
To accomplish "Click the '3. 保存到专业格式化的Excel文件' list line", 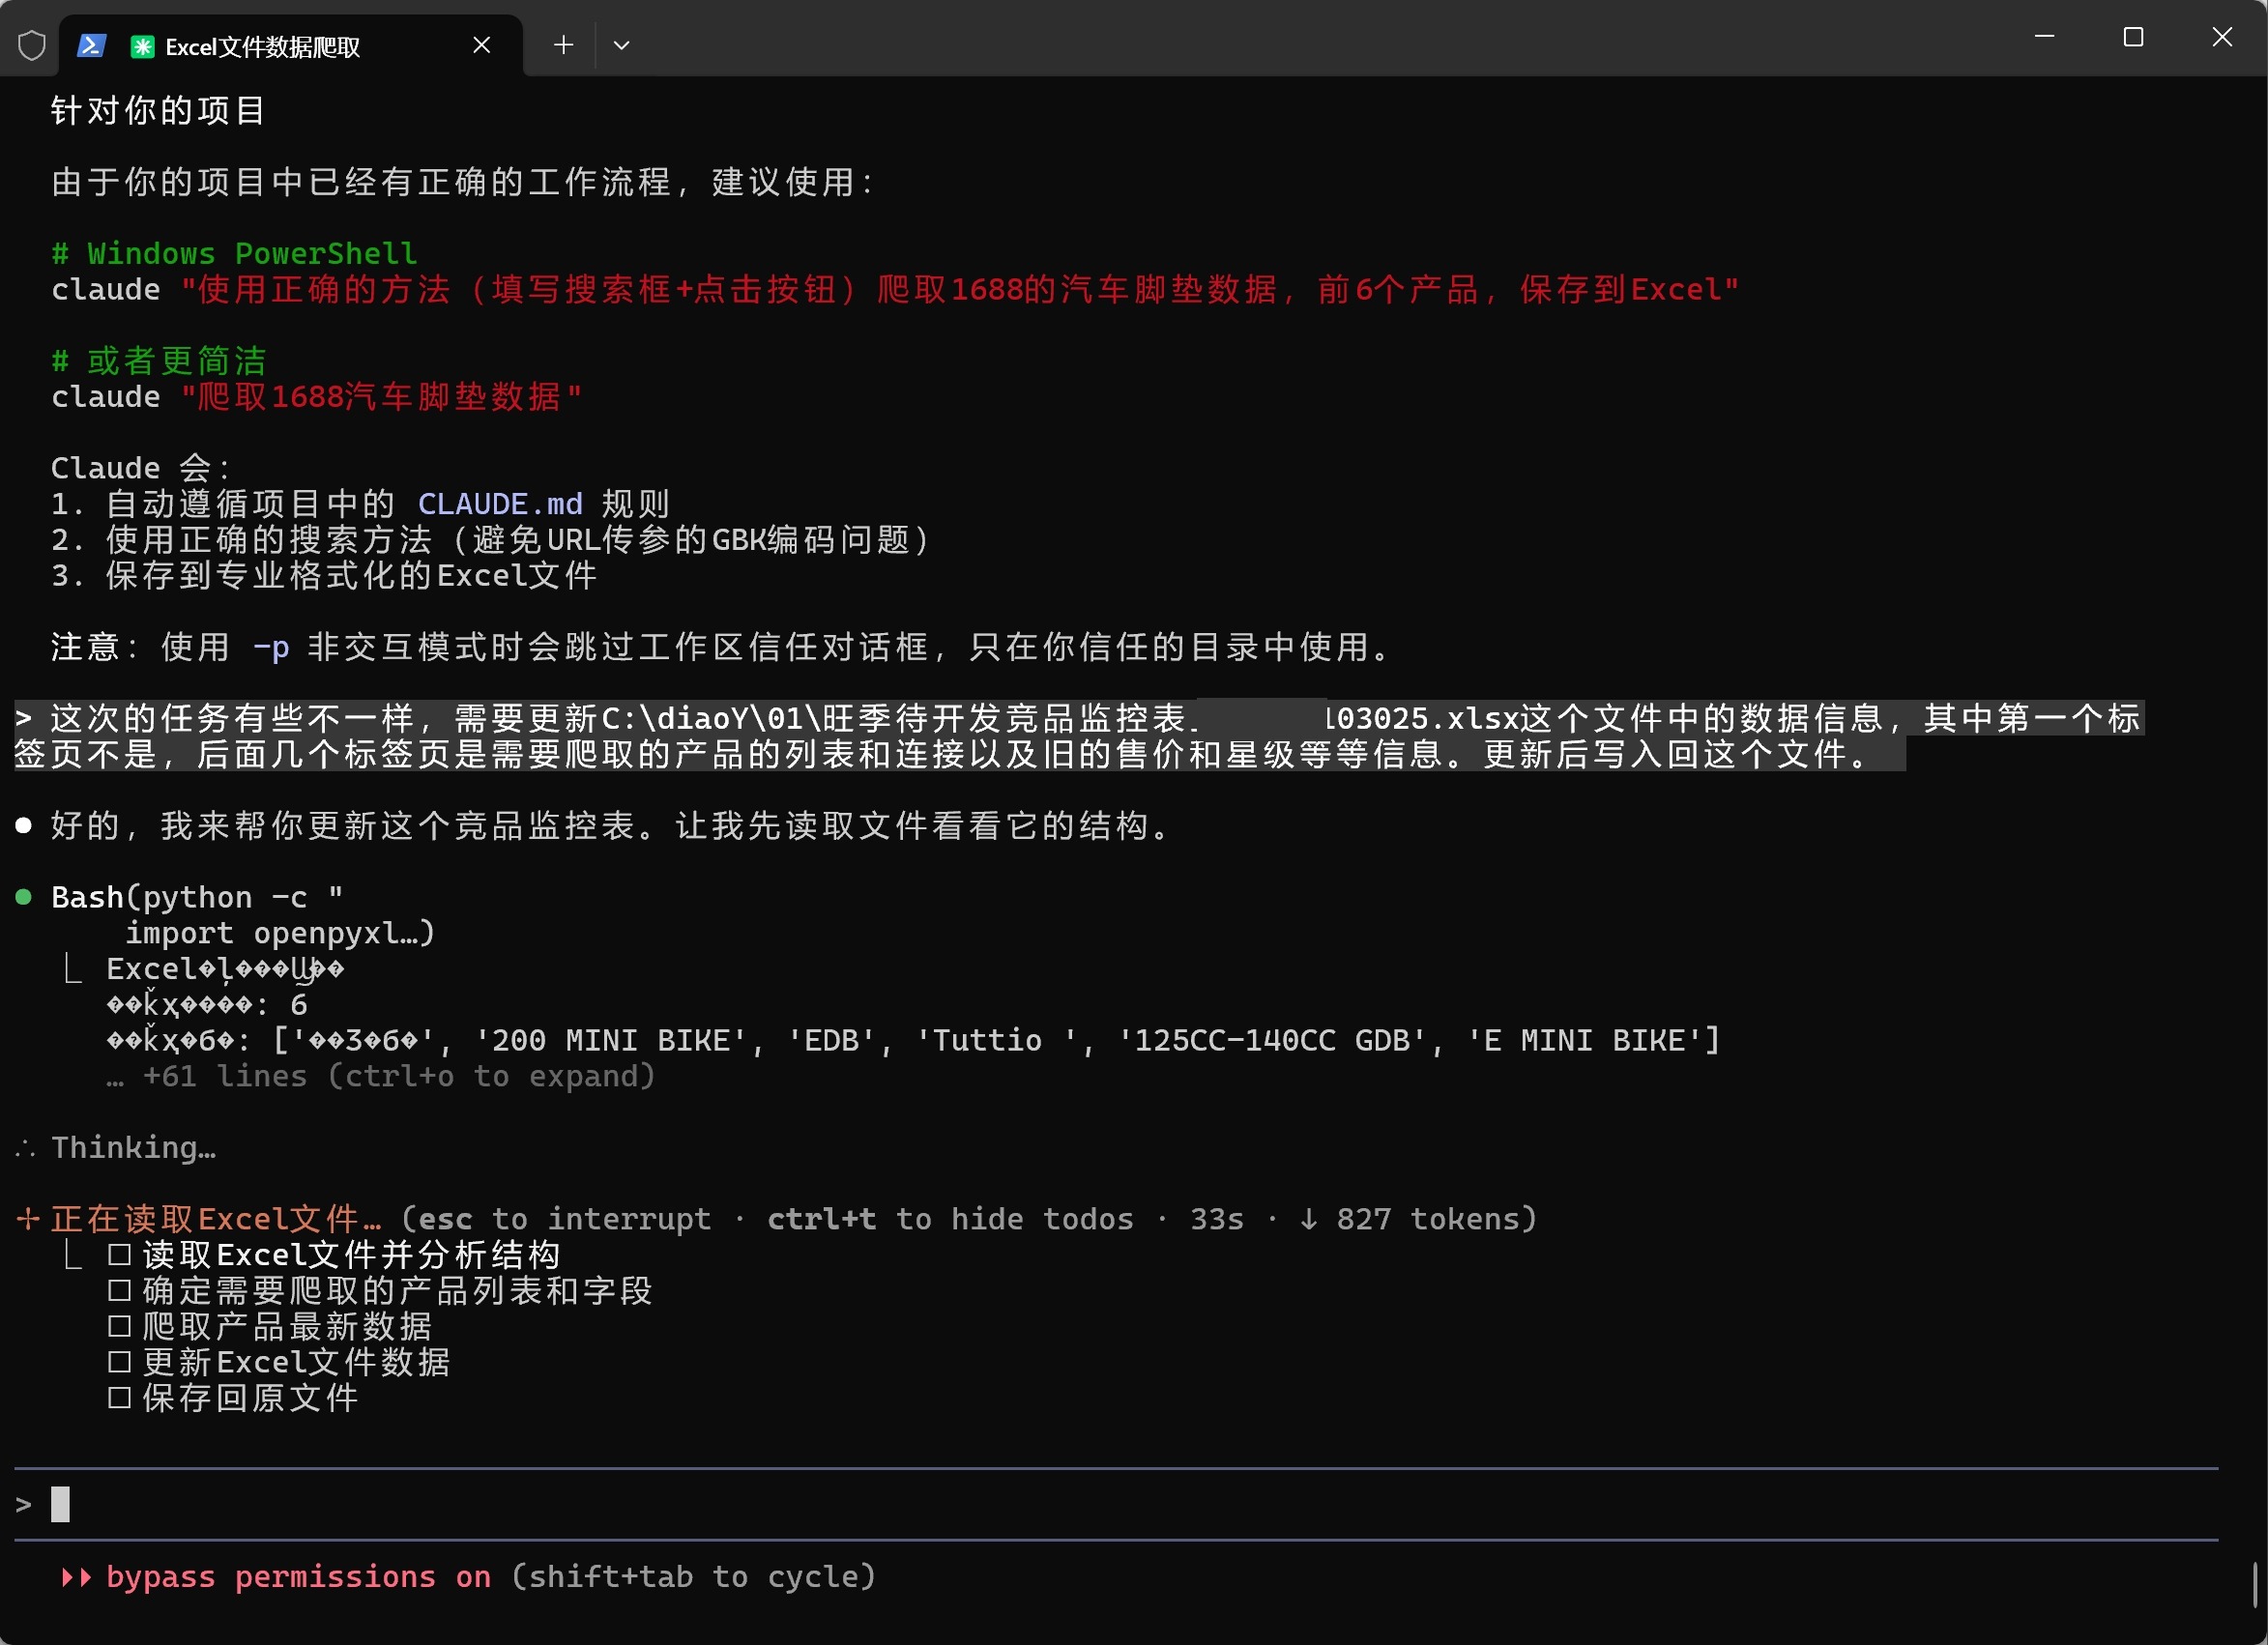I will click(324, 576).
